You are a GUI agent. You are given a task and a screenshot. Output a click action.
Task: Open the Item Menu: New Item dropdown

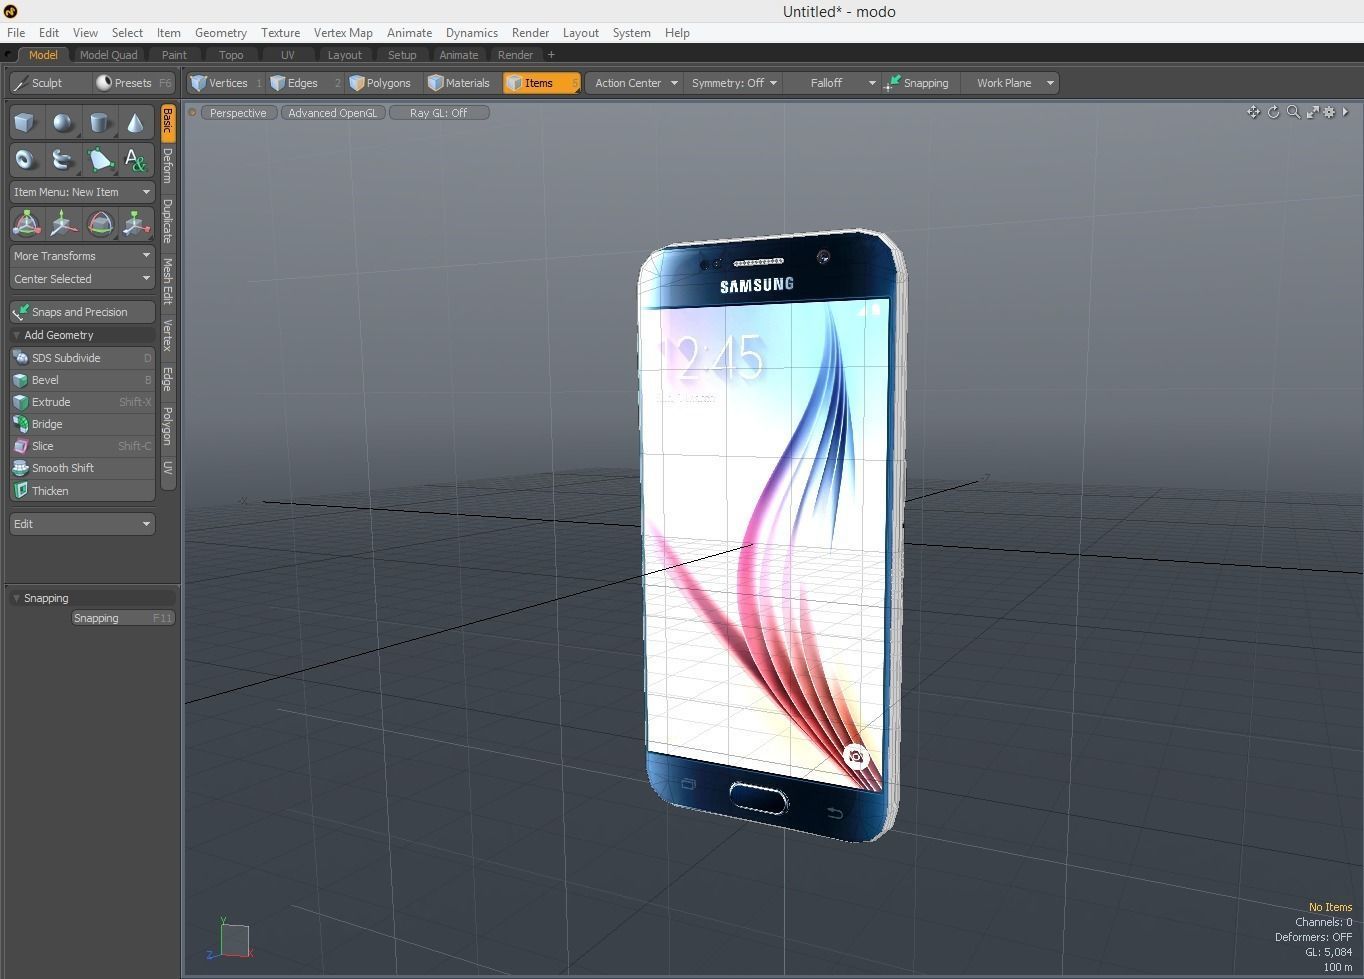click(x=82, y=192)
